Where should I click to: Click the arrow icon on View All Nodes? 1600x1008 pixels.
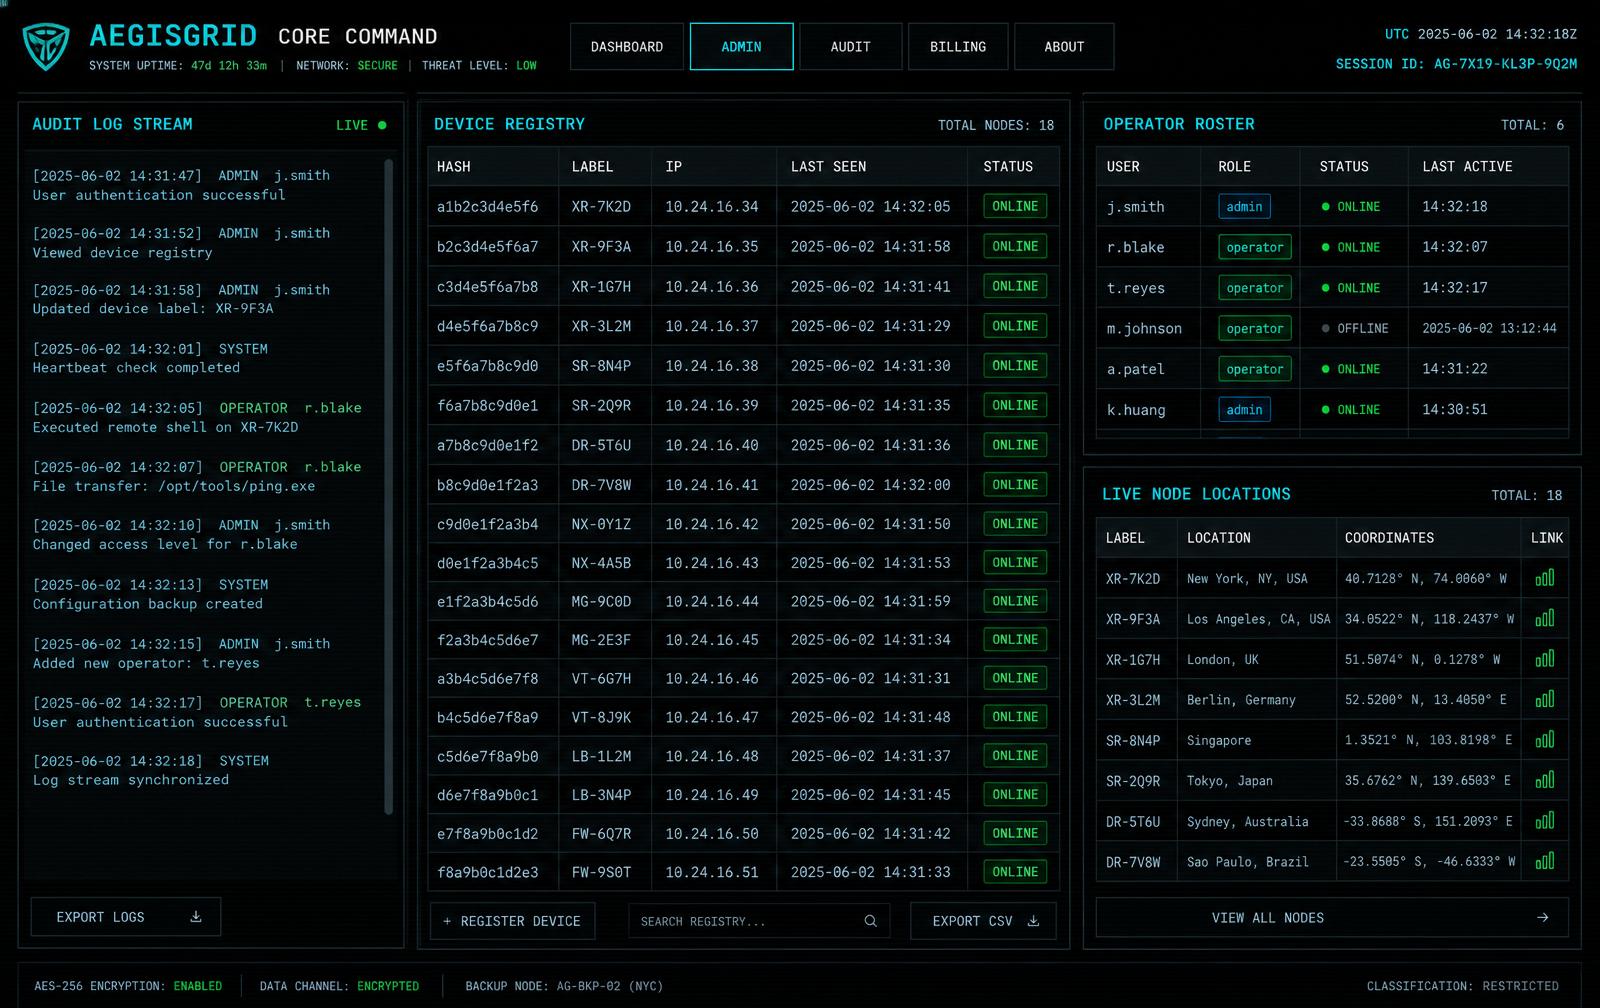click(x=1543, y=917)
